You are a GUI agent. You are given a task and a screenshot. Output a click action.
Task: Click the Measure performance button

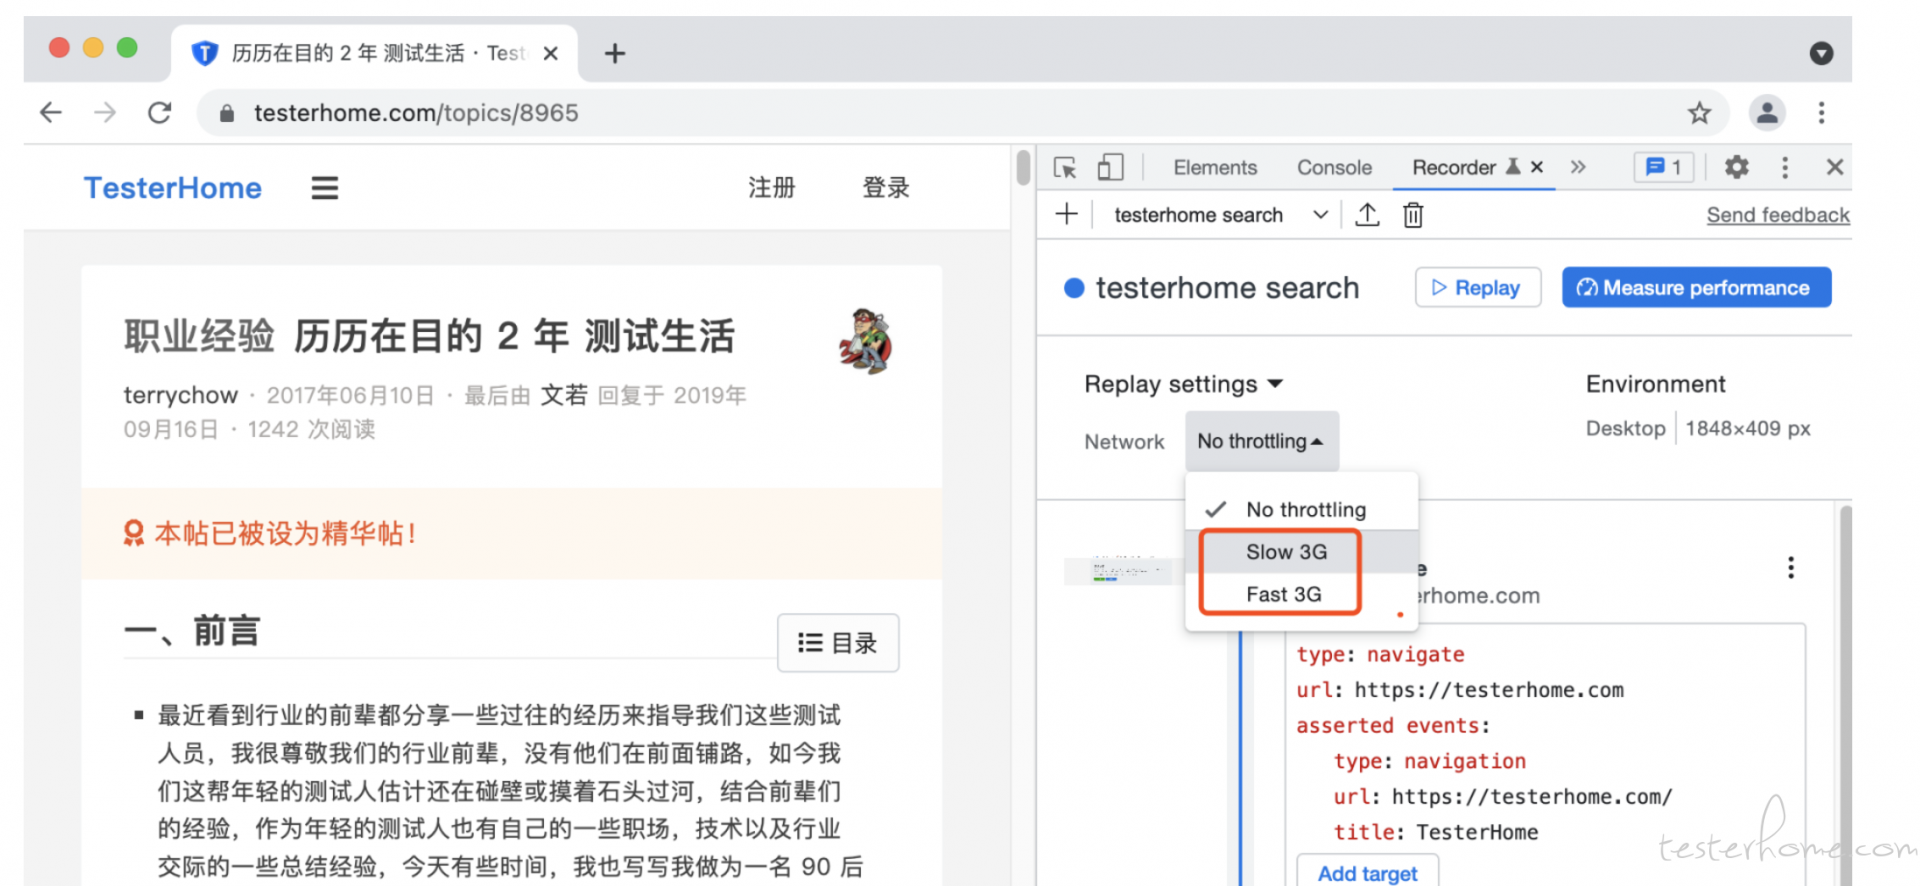point(1697,288)
